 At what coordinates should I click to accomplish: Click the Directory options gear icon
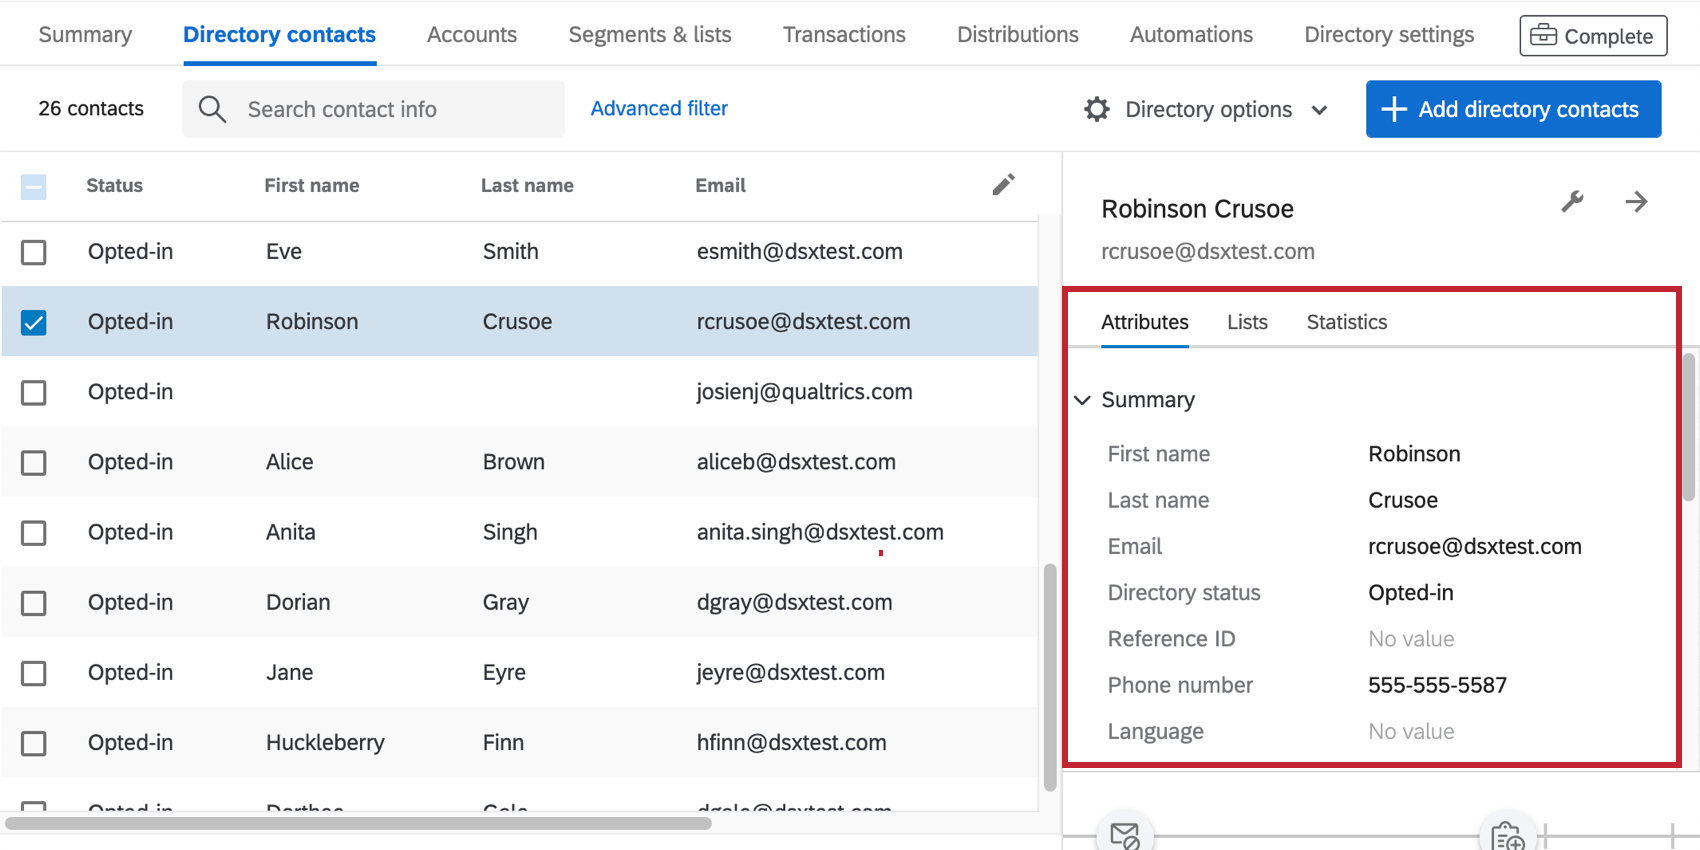1097,109
